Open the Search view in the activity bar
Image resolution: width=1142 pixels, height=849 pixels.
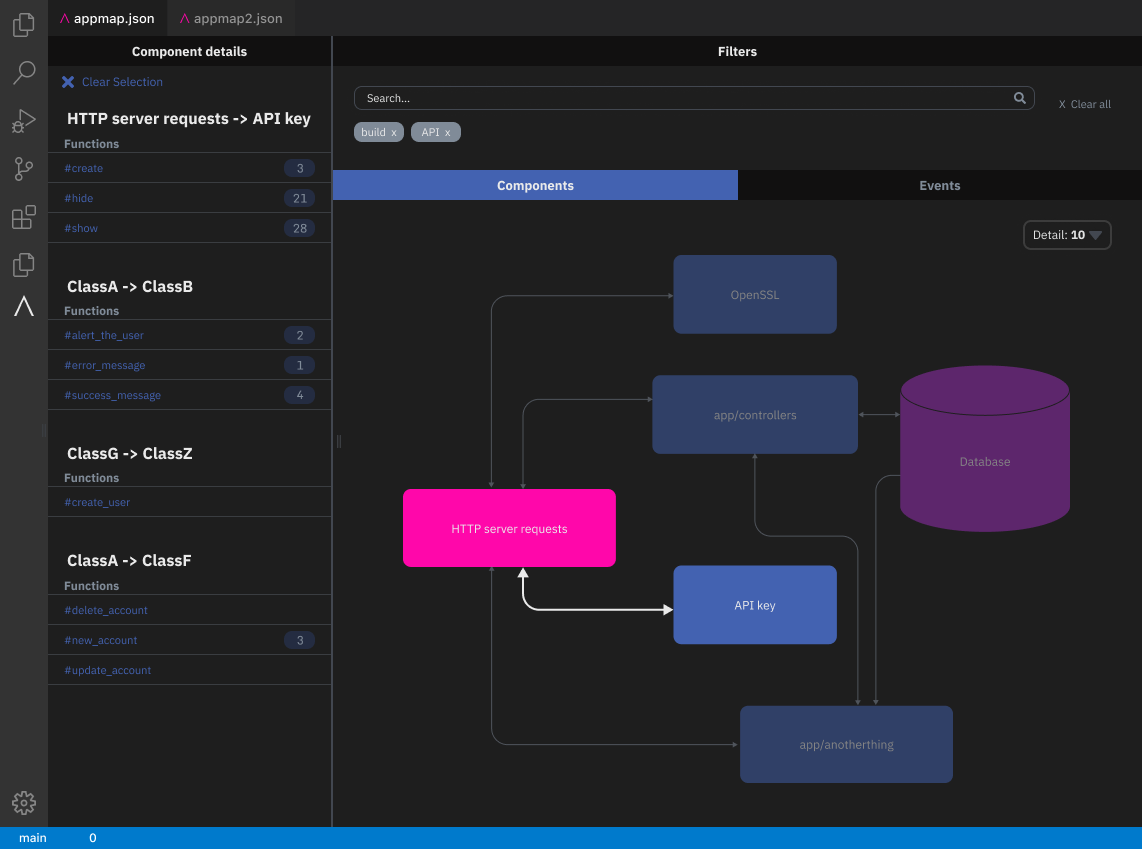pyautogui.click(x=23, y=72)
